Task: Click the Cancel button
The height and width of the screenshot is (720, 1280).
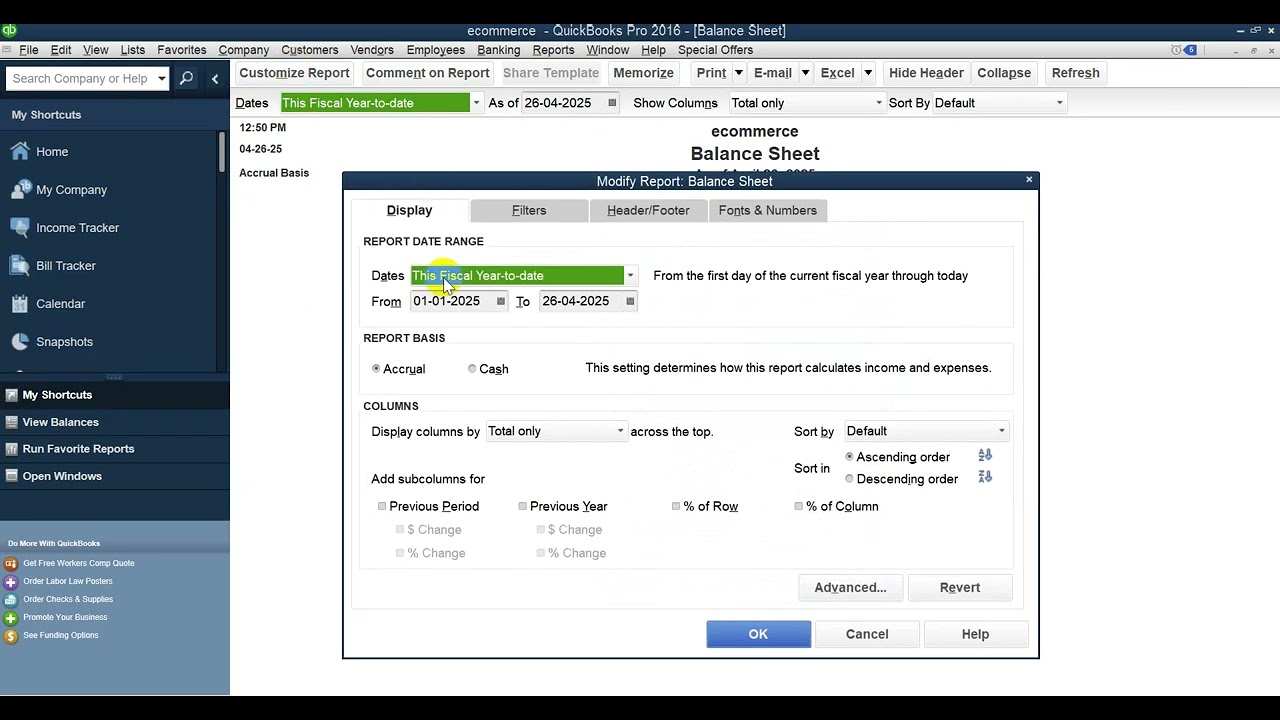Action: point(867,634)
